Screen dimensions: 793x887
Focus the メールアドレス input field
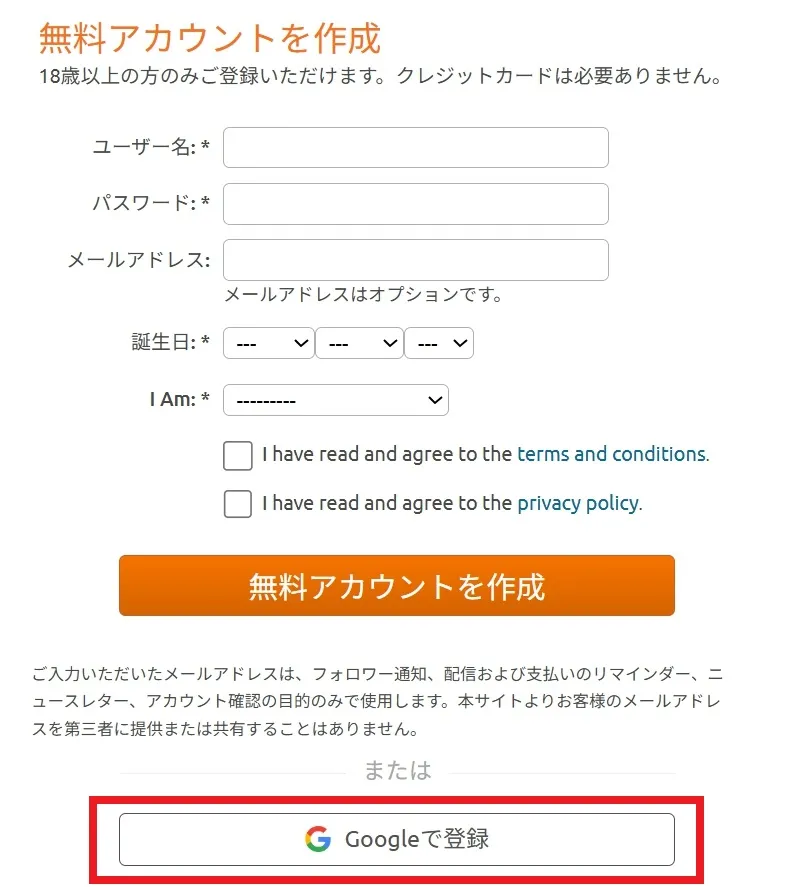pyautogui.click(x=415, y=260)
